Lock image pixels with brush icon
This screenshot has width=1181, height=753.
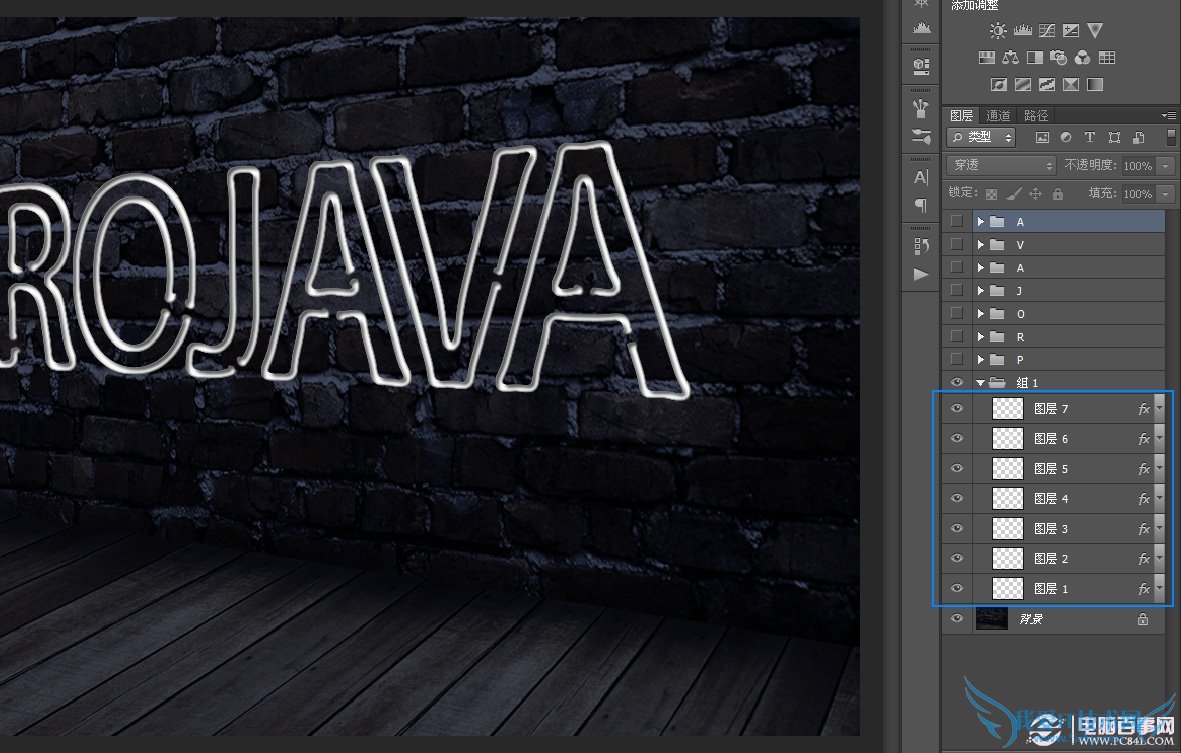(1014, 194)
